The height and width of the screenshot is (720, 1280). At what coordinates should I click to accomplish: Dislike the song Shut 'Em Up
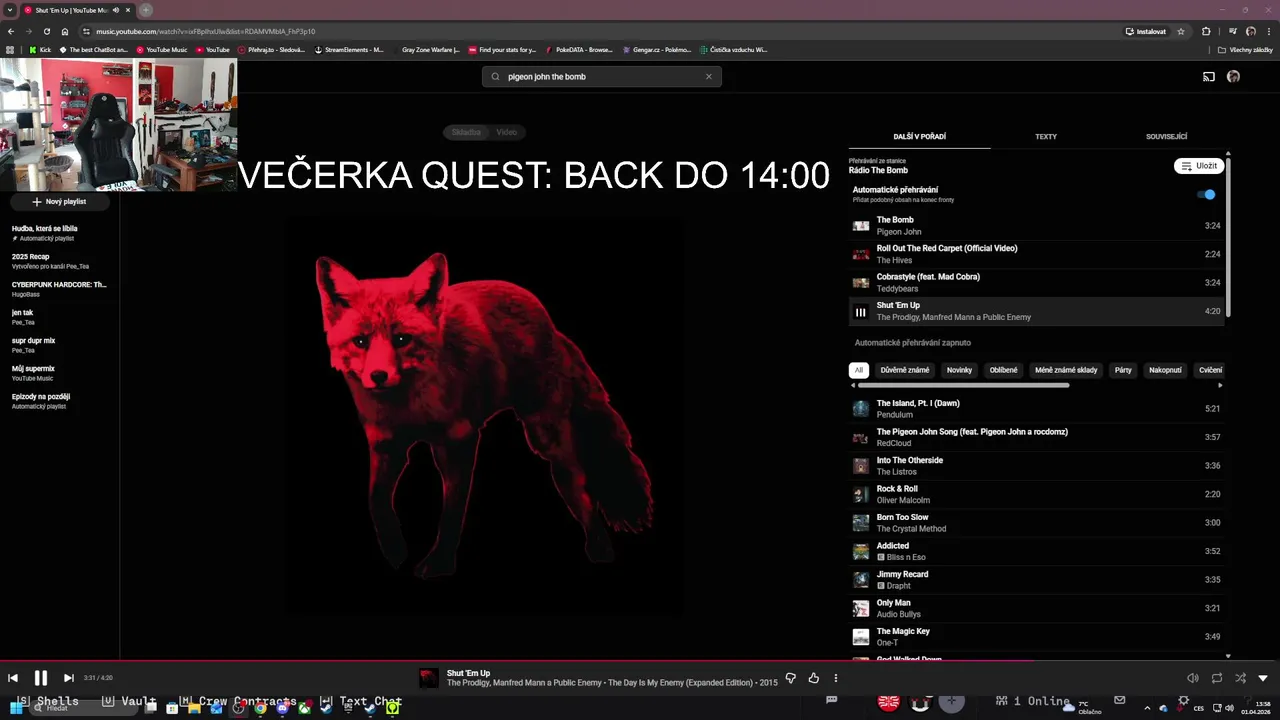tap(791, 678)
